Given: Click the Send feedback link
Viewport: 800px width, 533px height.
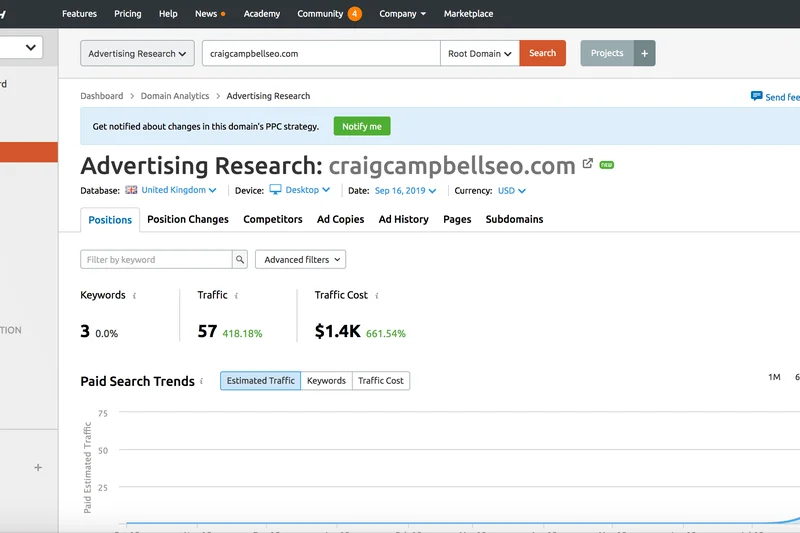Looking at the screenshot, I should pyautogui.click(x=782, y=97).
